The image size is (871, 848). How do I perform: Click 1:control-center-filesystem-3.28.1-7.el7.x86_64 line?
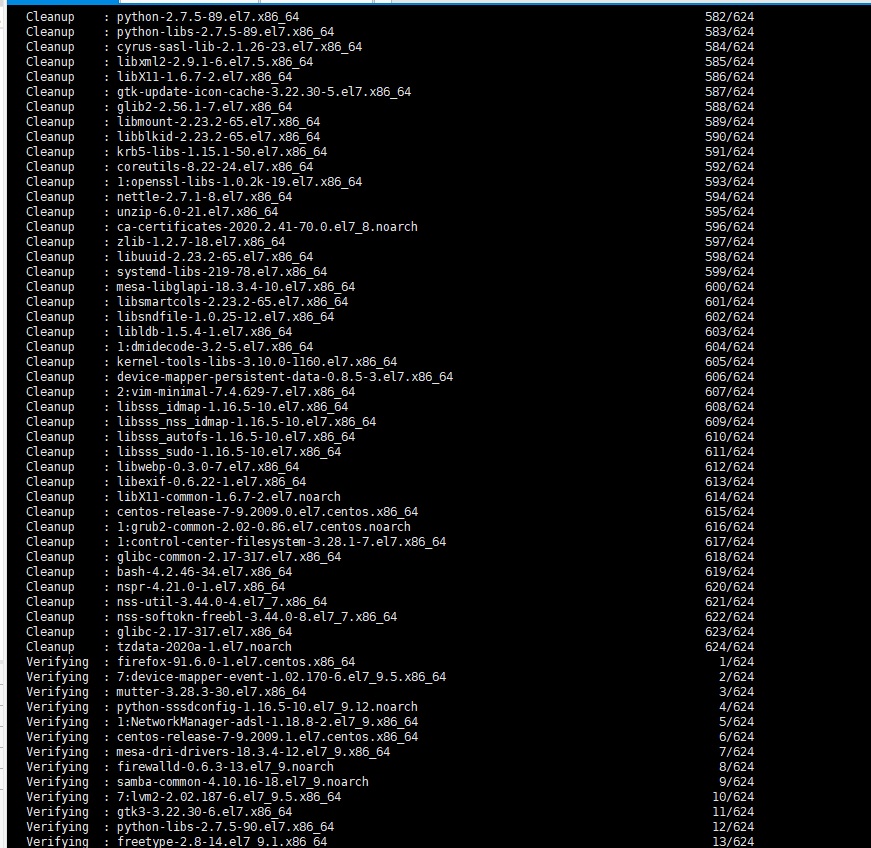[x=281, y=542]
